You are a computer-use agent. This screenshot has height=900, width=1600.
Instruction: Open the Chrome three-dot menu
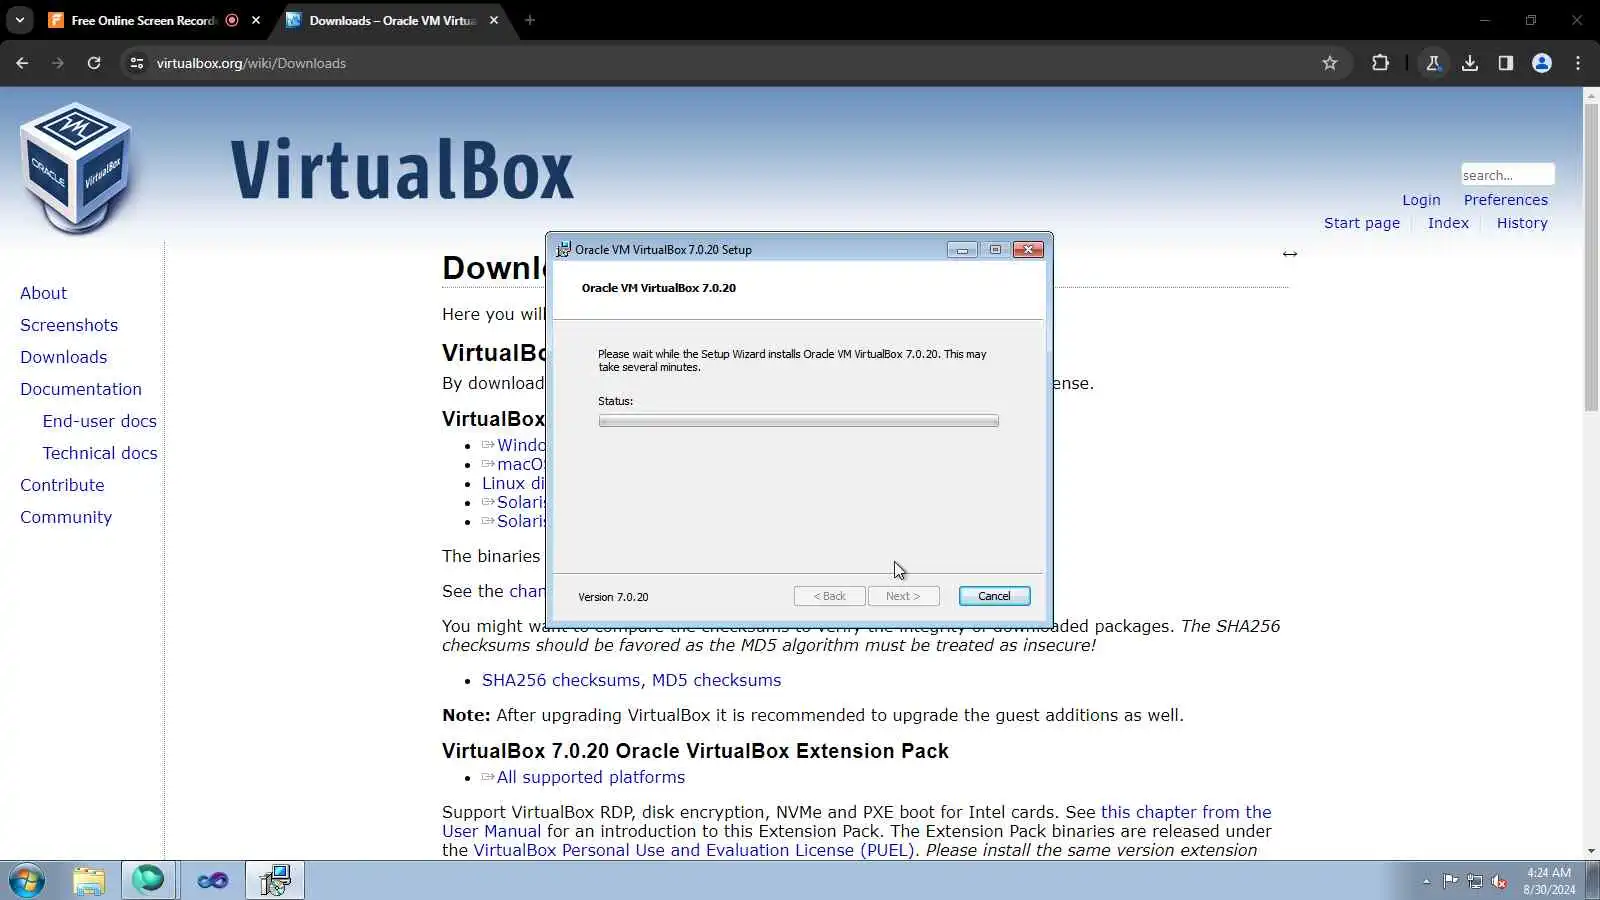(1578, 63)
